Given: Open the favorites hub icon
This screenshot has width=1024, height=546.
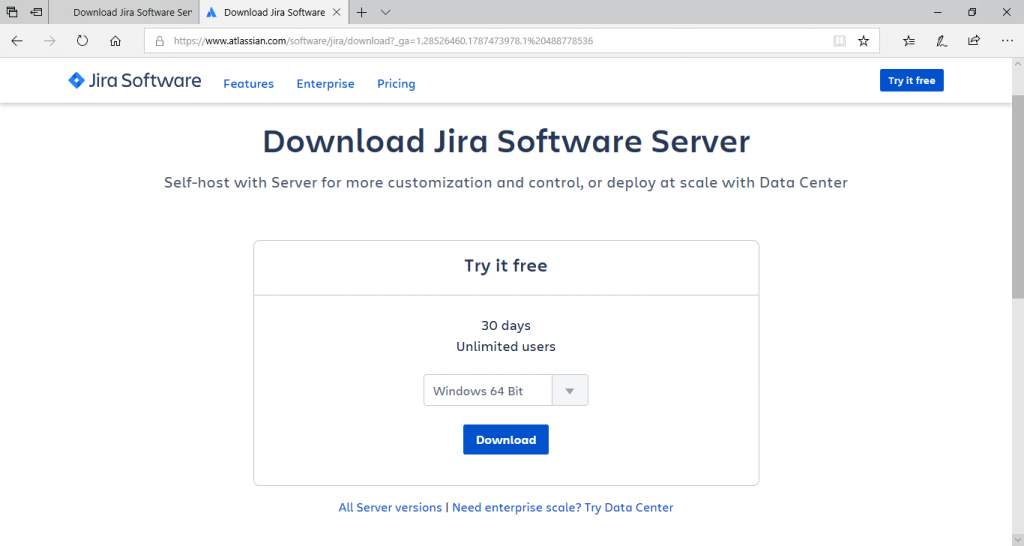Looking at the screenshot, I should point(908,40).
